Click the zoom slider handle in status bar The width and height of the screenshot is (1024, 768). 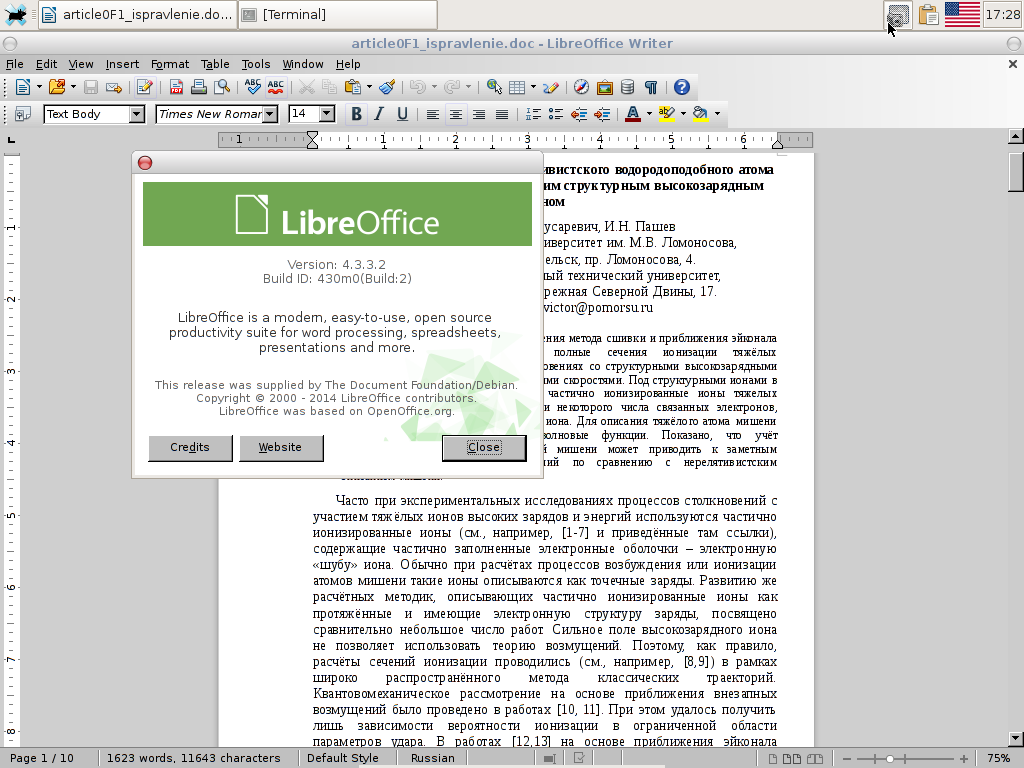(889, 758)
